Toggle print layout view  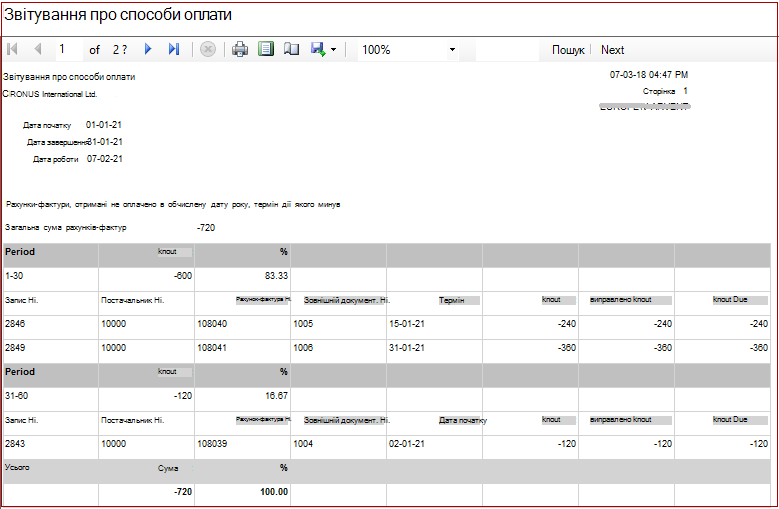click(x=266, y=49)
